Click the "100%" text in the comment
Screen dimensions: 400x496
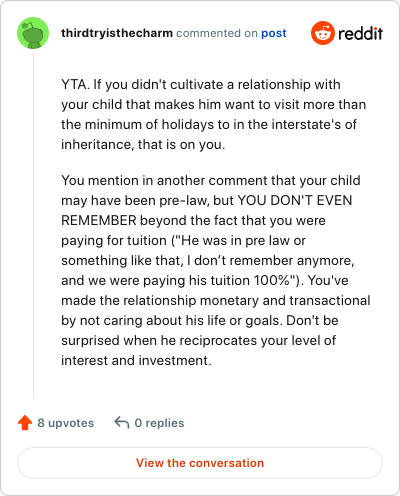[272, 280]
